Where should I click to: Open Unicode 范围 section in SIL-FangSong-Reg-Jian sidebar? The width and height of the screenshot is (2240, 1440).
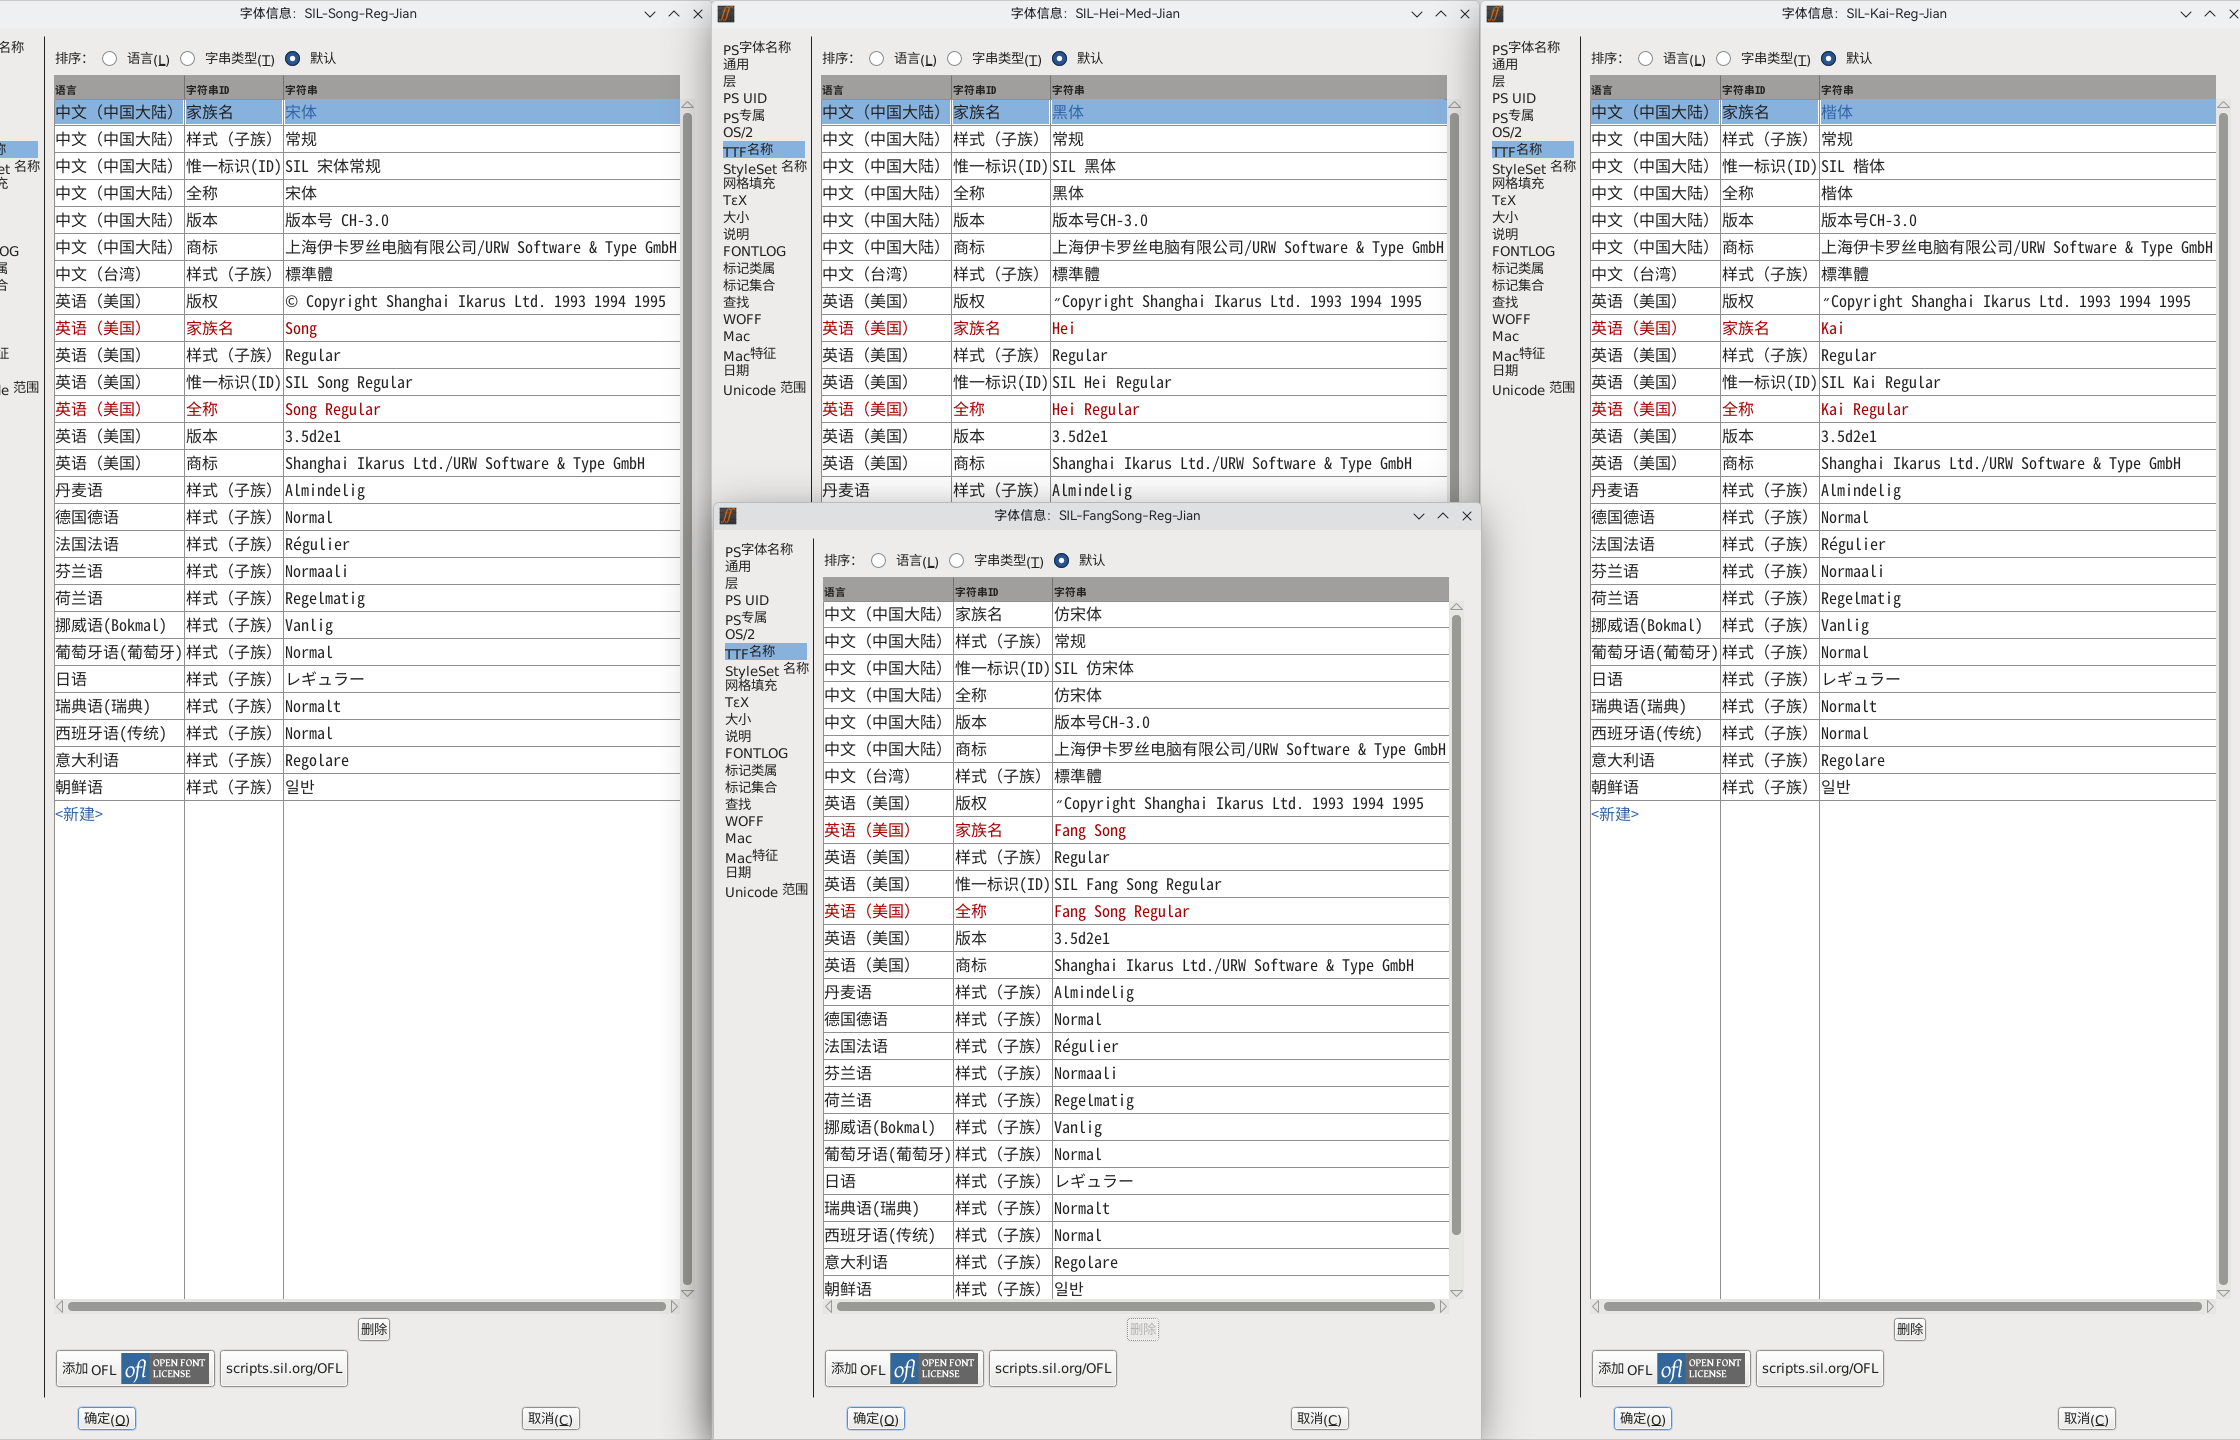click(766, 891)
